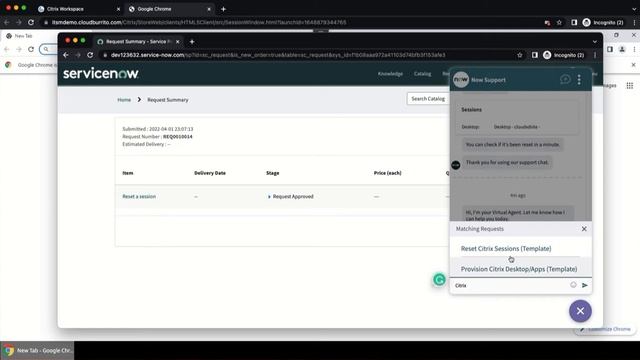Open New Tab - Google Chrome in taskbar
This screenshot has width=640, height=360.
click(37, 351)
